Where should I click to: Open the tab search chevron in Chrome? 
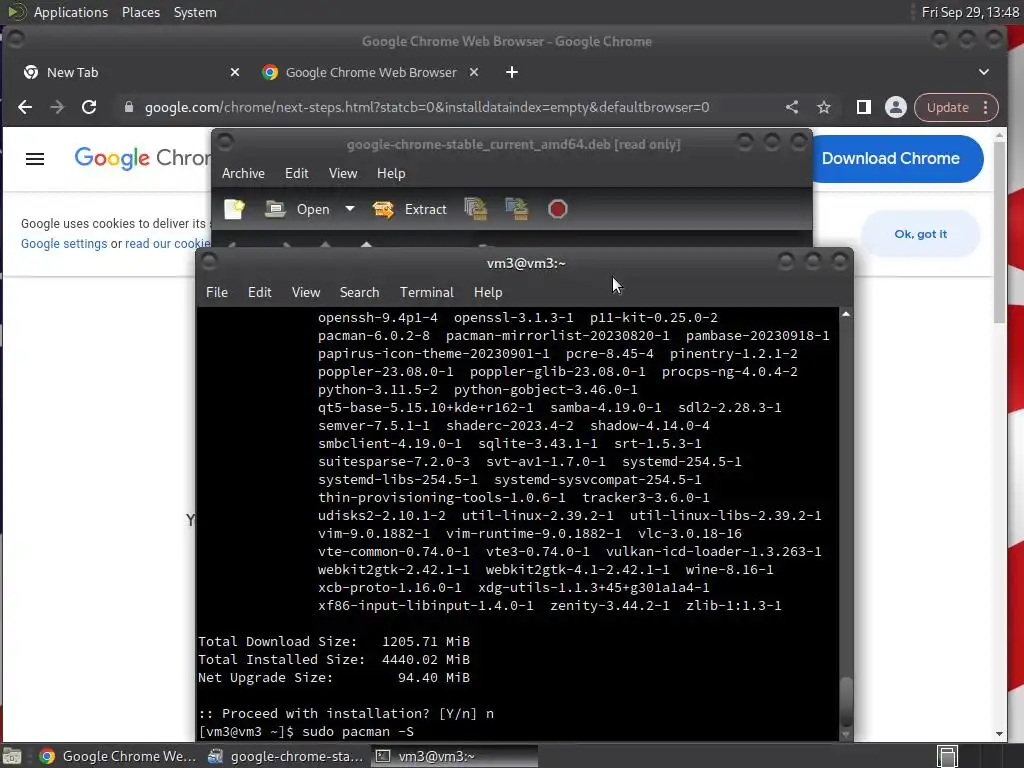[x=984, y=72]
